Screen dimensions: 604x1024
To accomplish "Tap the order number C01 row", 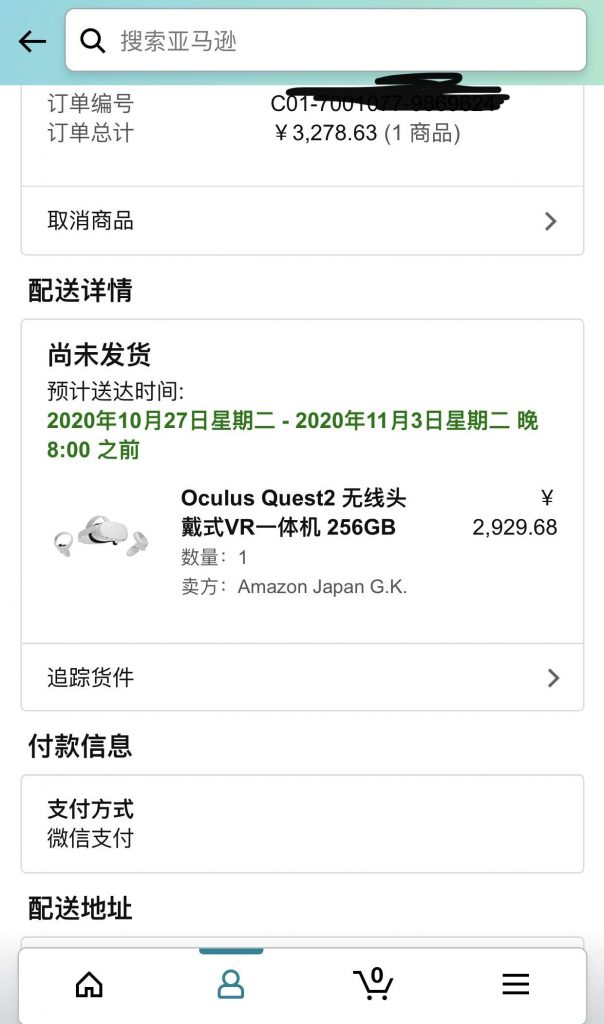I will pos(300,101).
